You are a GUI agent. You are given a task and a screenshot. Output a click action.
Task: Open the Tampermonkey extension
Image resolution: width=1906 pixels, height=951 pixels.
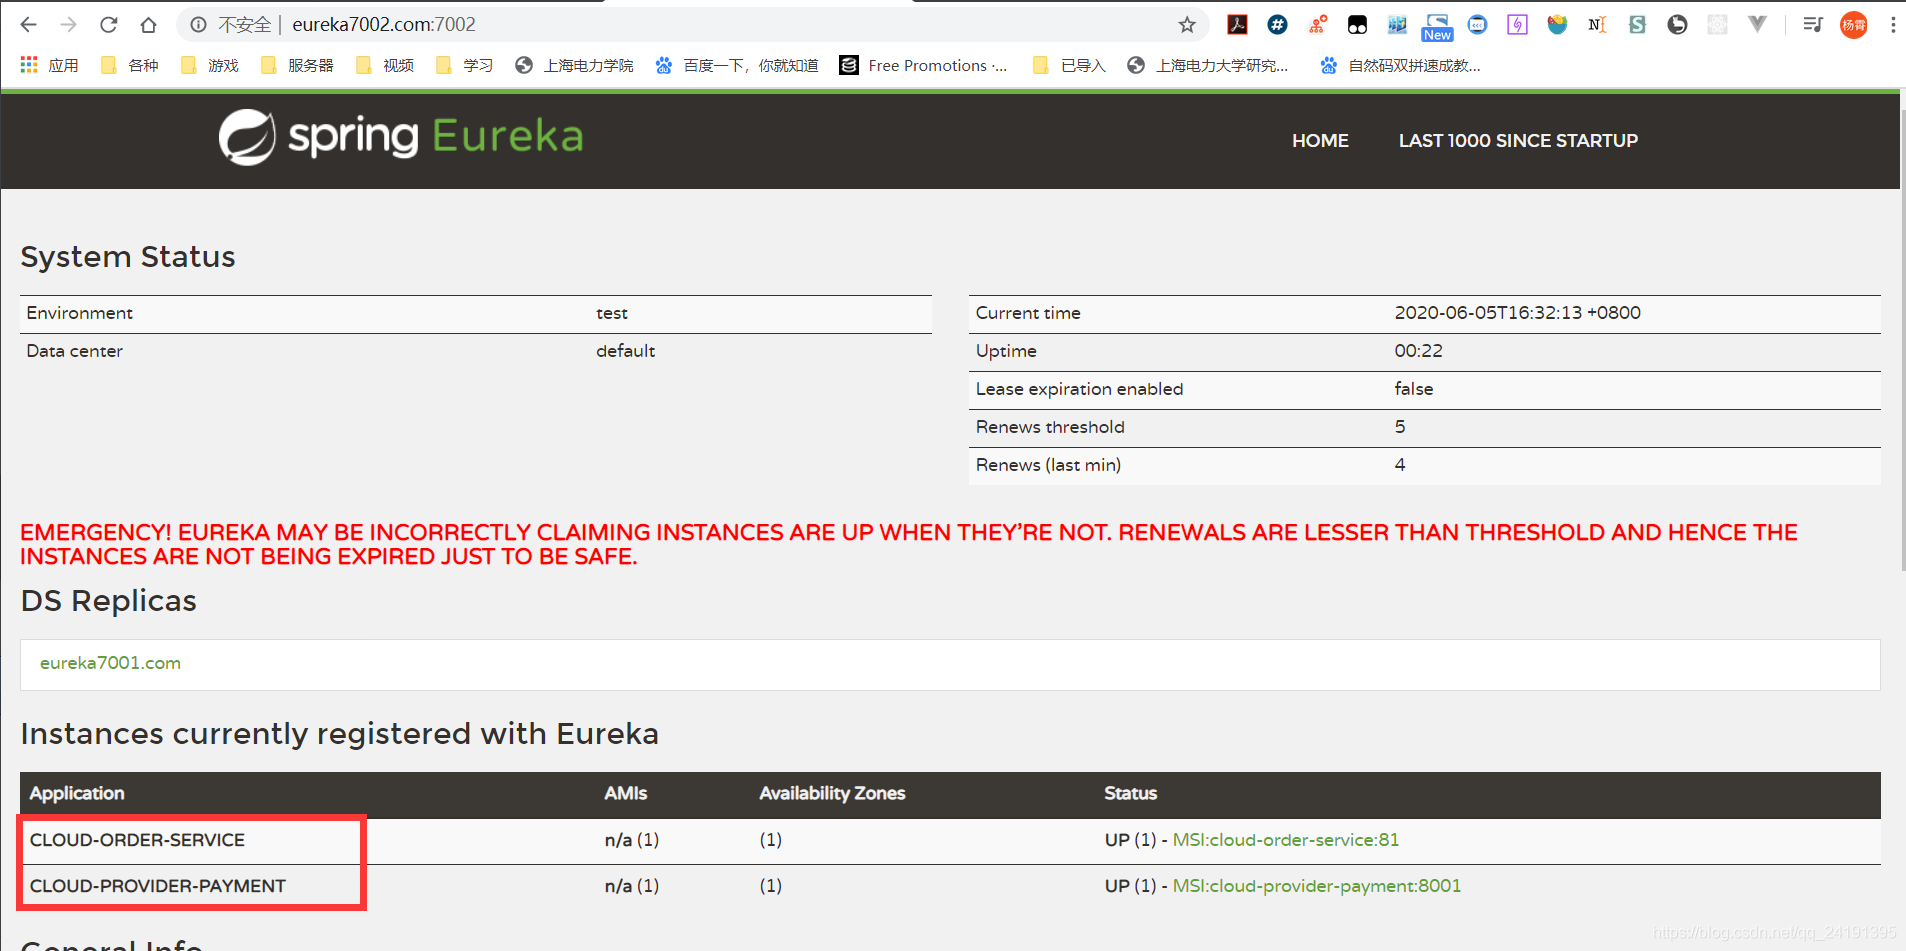point(1357,25)
